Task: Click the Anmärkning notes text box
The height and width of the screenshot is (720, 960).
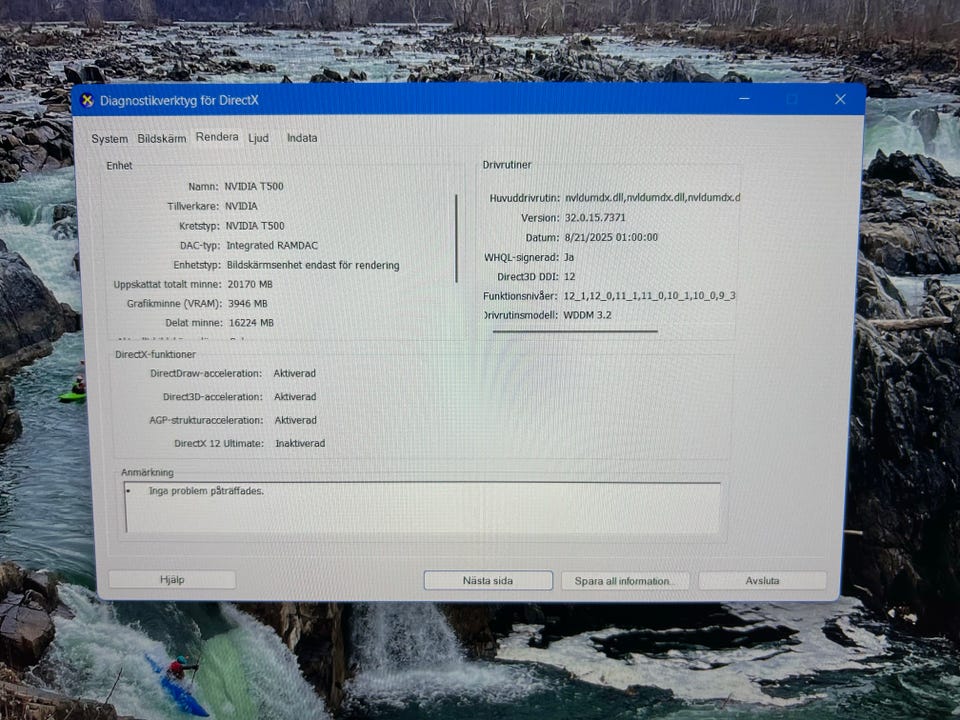Action: (x=422, y=508)
